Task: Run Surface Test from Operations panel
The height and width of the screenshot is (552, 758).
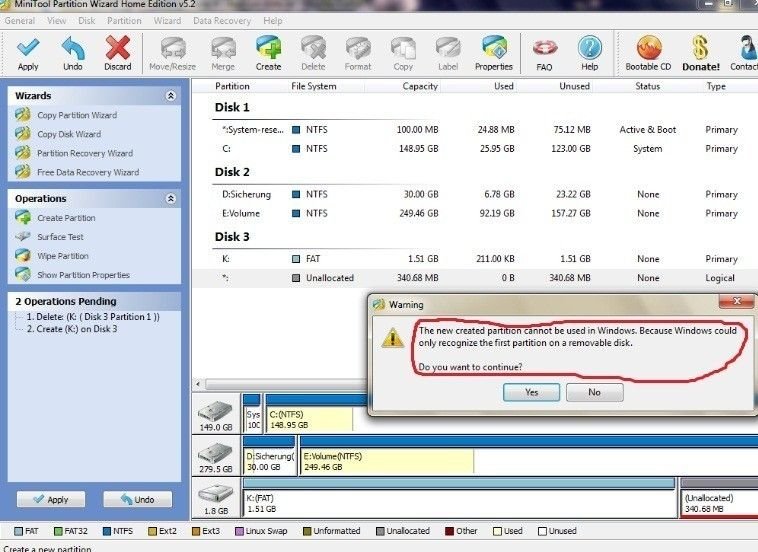Action: tap(60, 237)
